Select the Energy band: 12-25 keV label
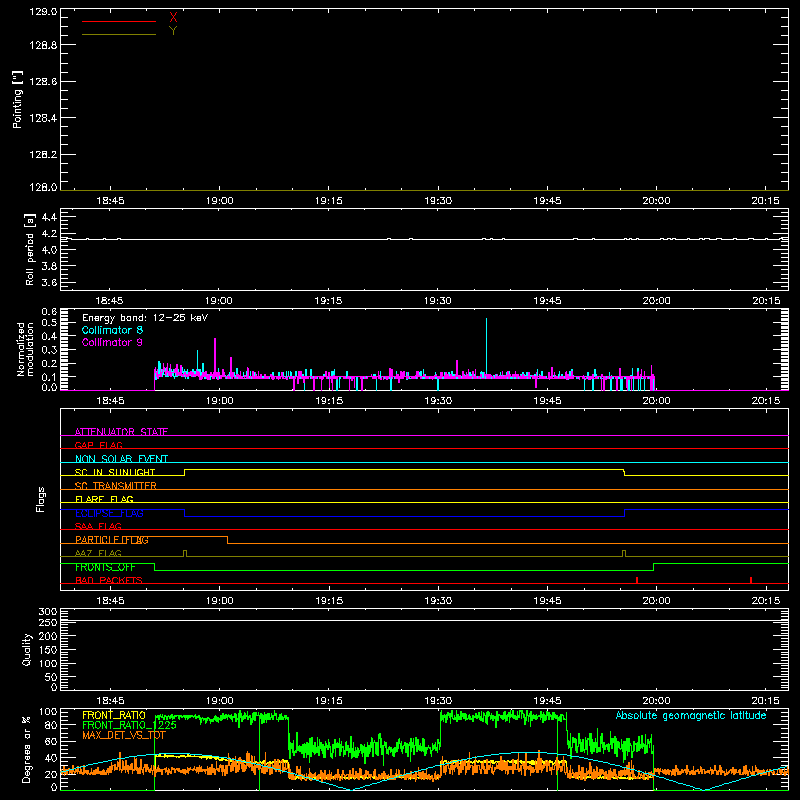The image size is (800, 800). 145,318
